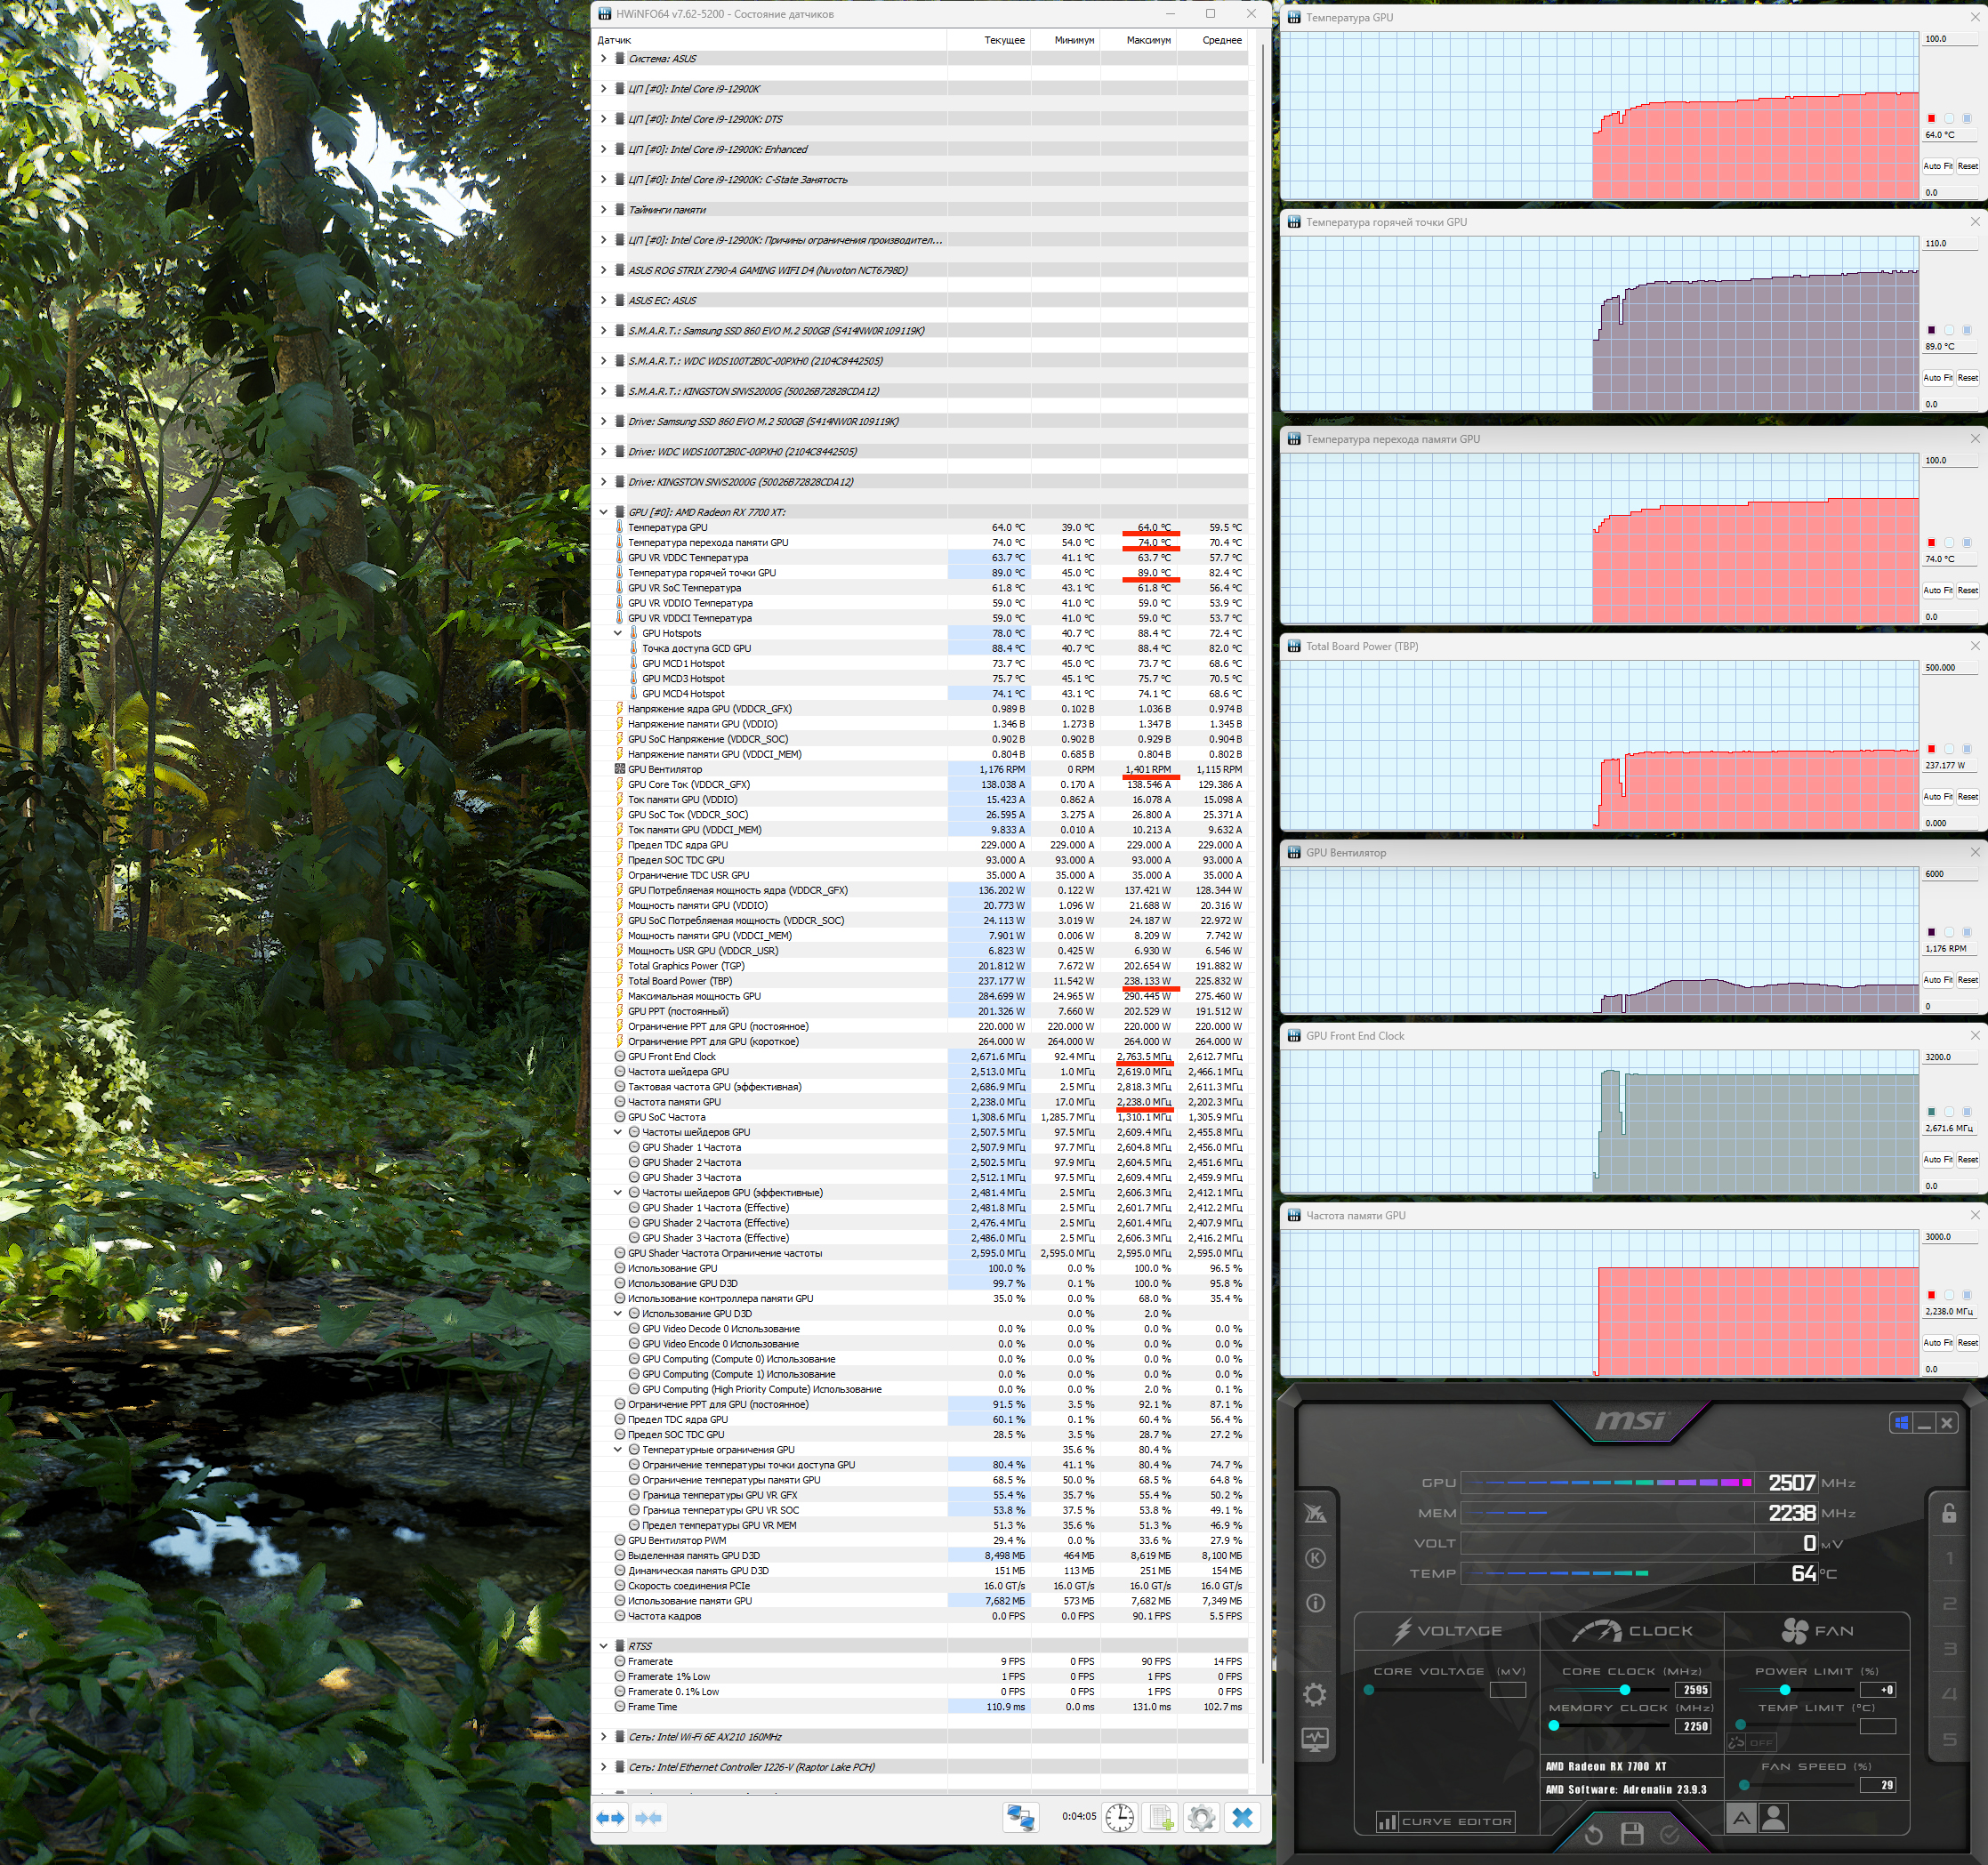
Task: Click the clock reset timer icon
Action: [1119, 1817]
